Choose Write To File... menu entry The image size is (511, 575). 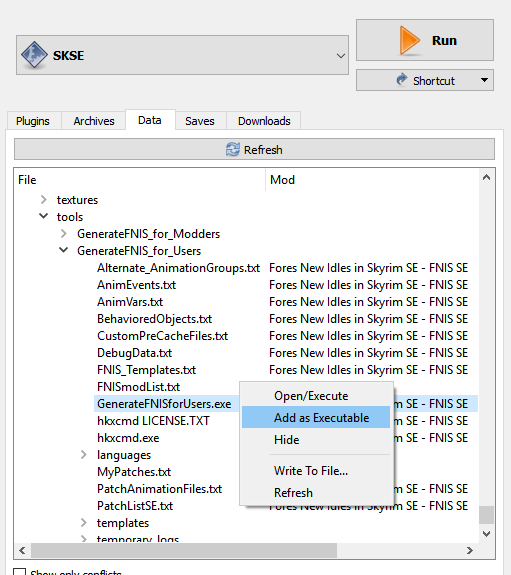tap(316, 470)
